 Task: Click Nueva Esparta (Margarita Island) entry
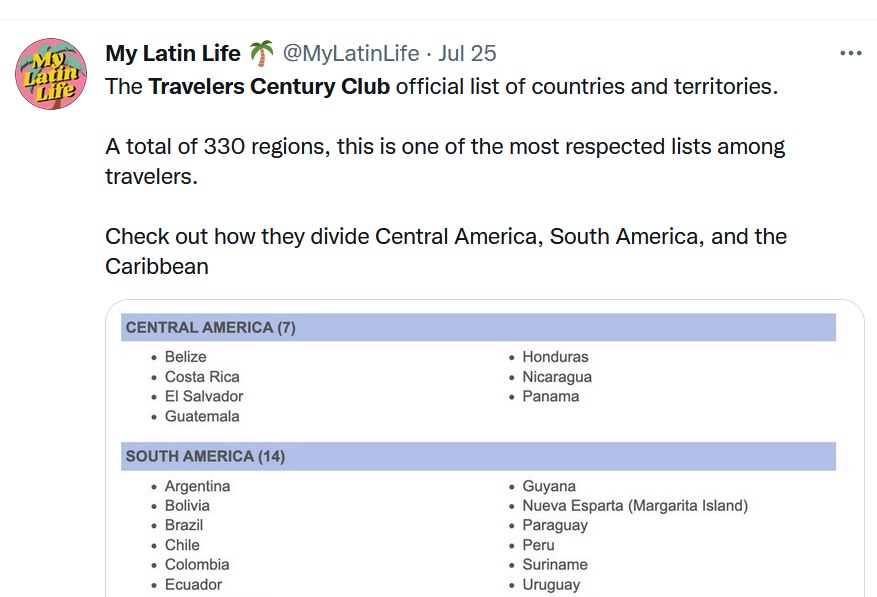tap(634, 506)
